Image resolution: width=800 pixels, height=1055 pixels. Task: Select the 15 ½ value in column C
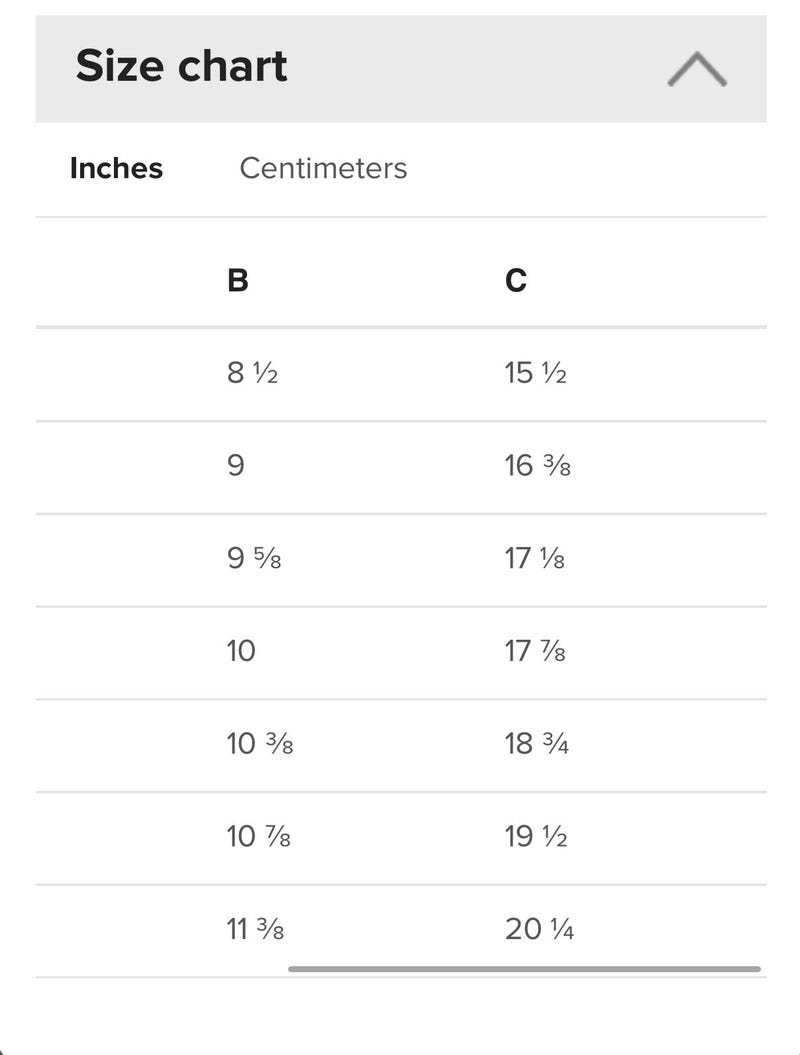click(x=536, y=373)
